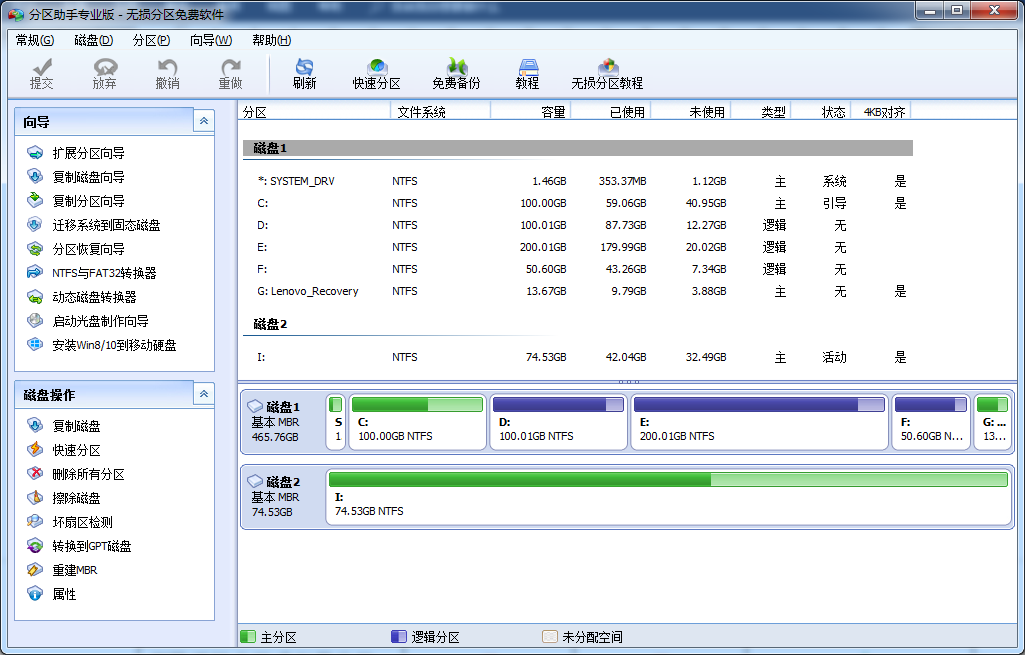
Task: Click 重建MBR link in sidebar
Action: (74, 570)
